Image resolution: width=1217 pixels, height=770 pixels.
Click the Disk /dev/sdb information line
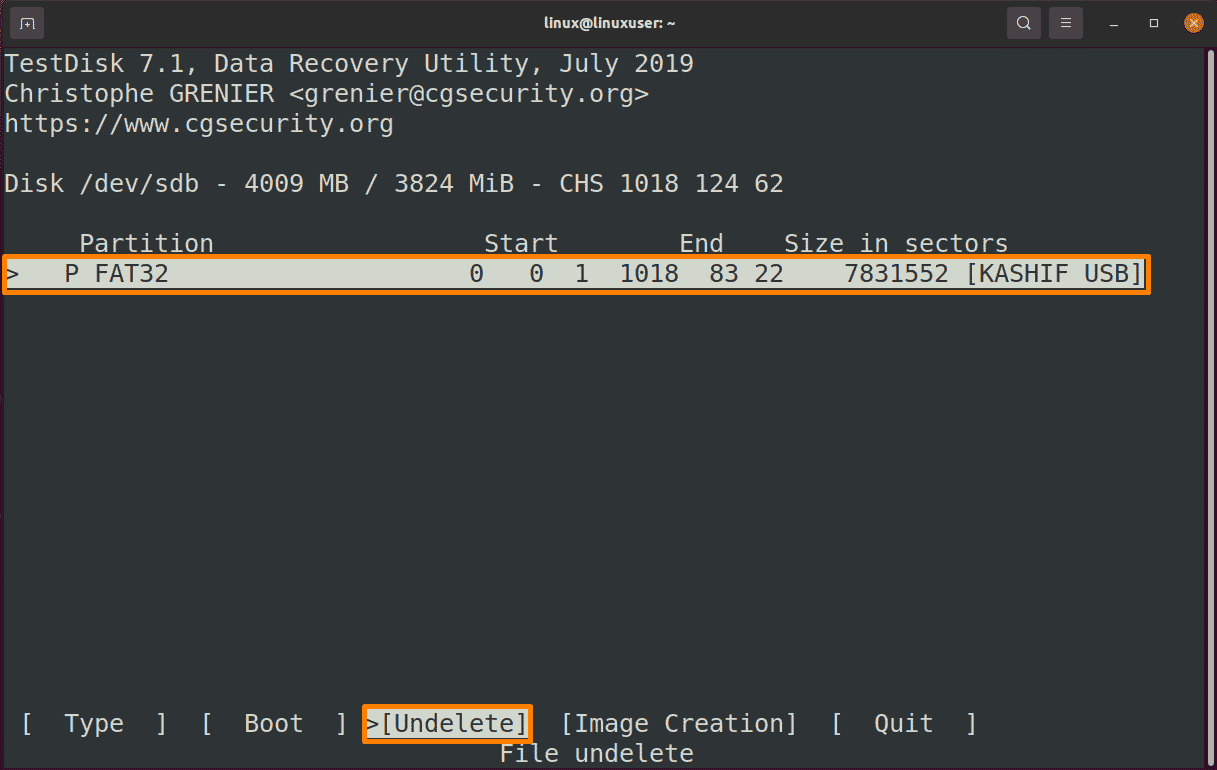[x=394, y=184]
